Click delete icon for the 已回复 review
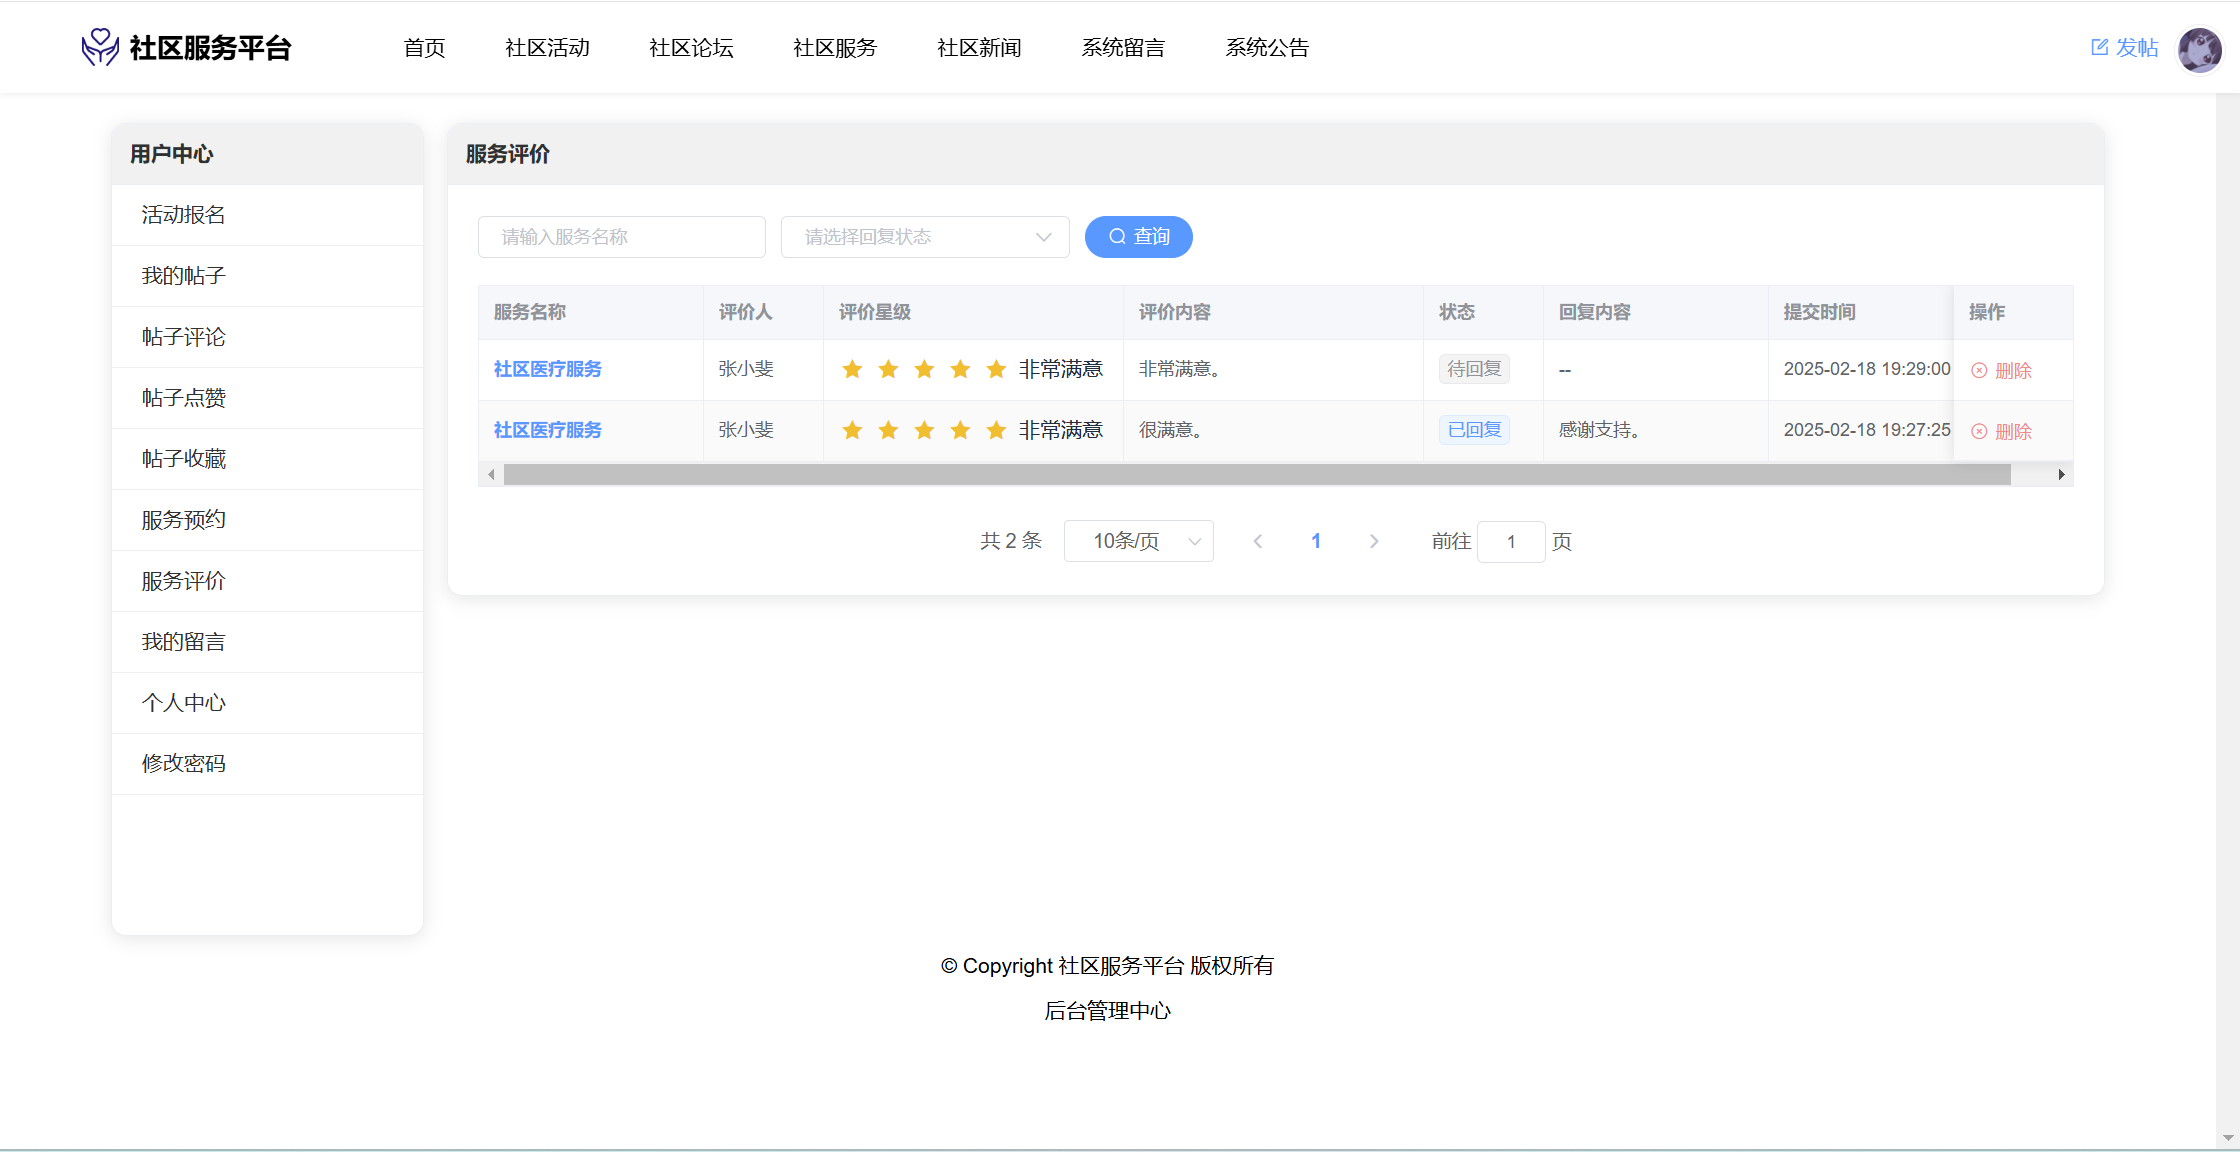 point(1979,431)
